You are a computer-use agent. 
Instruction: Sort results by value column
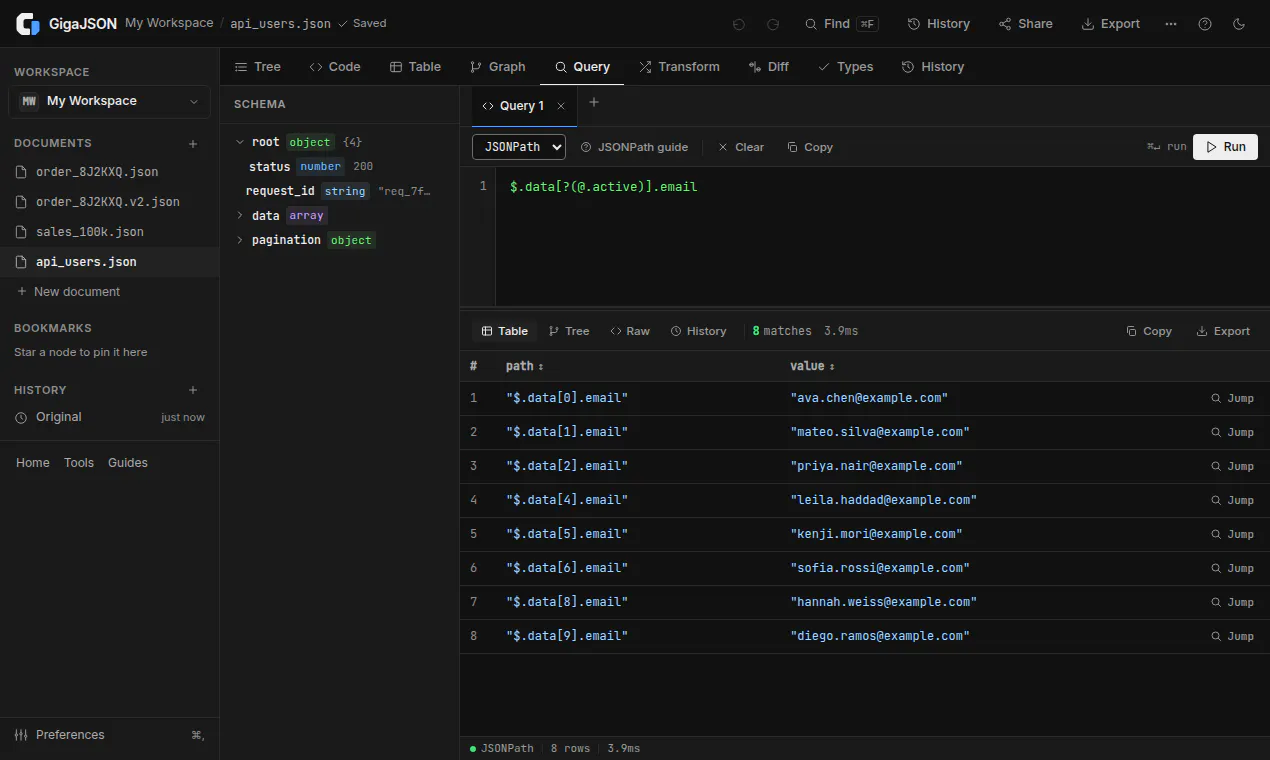[812, 366]
